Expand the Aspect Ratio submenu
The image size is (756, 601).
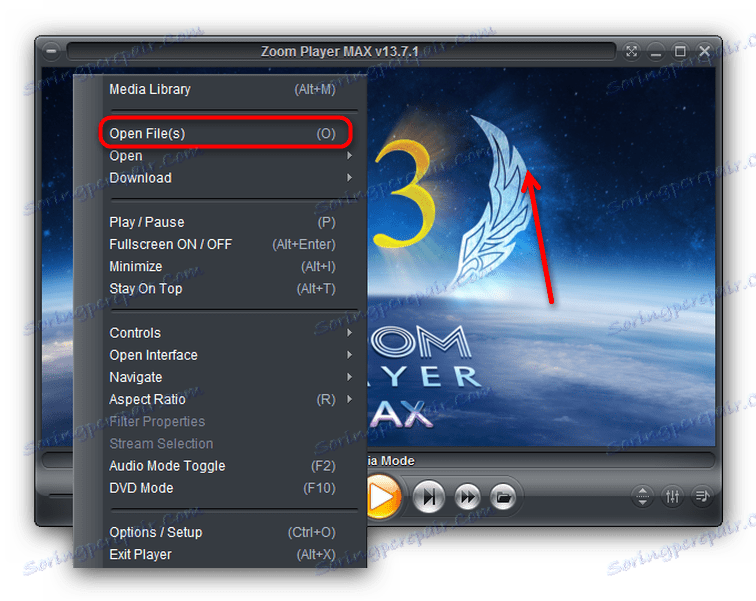(222, 400)
